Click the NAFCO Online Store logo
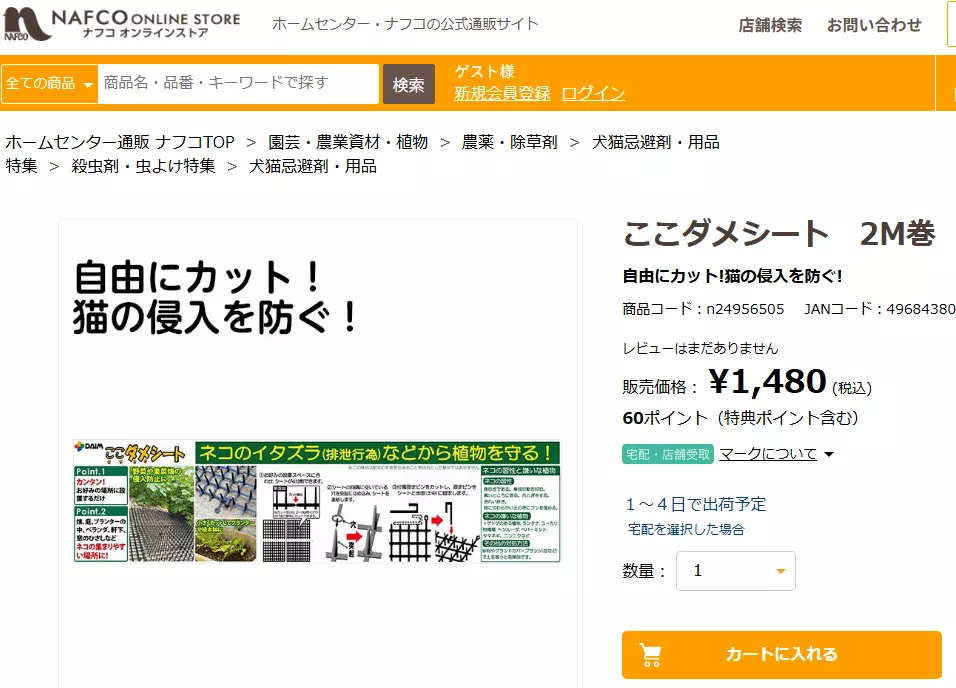Image resolution: width=956 pixels, height=688 pixels. pos(120,25)
